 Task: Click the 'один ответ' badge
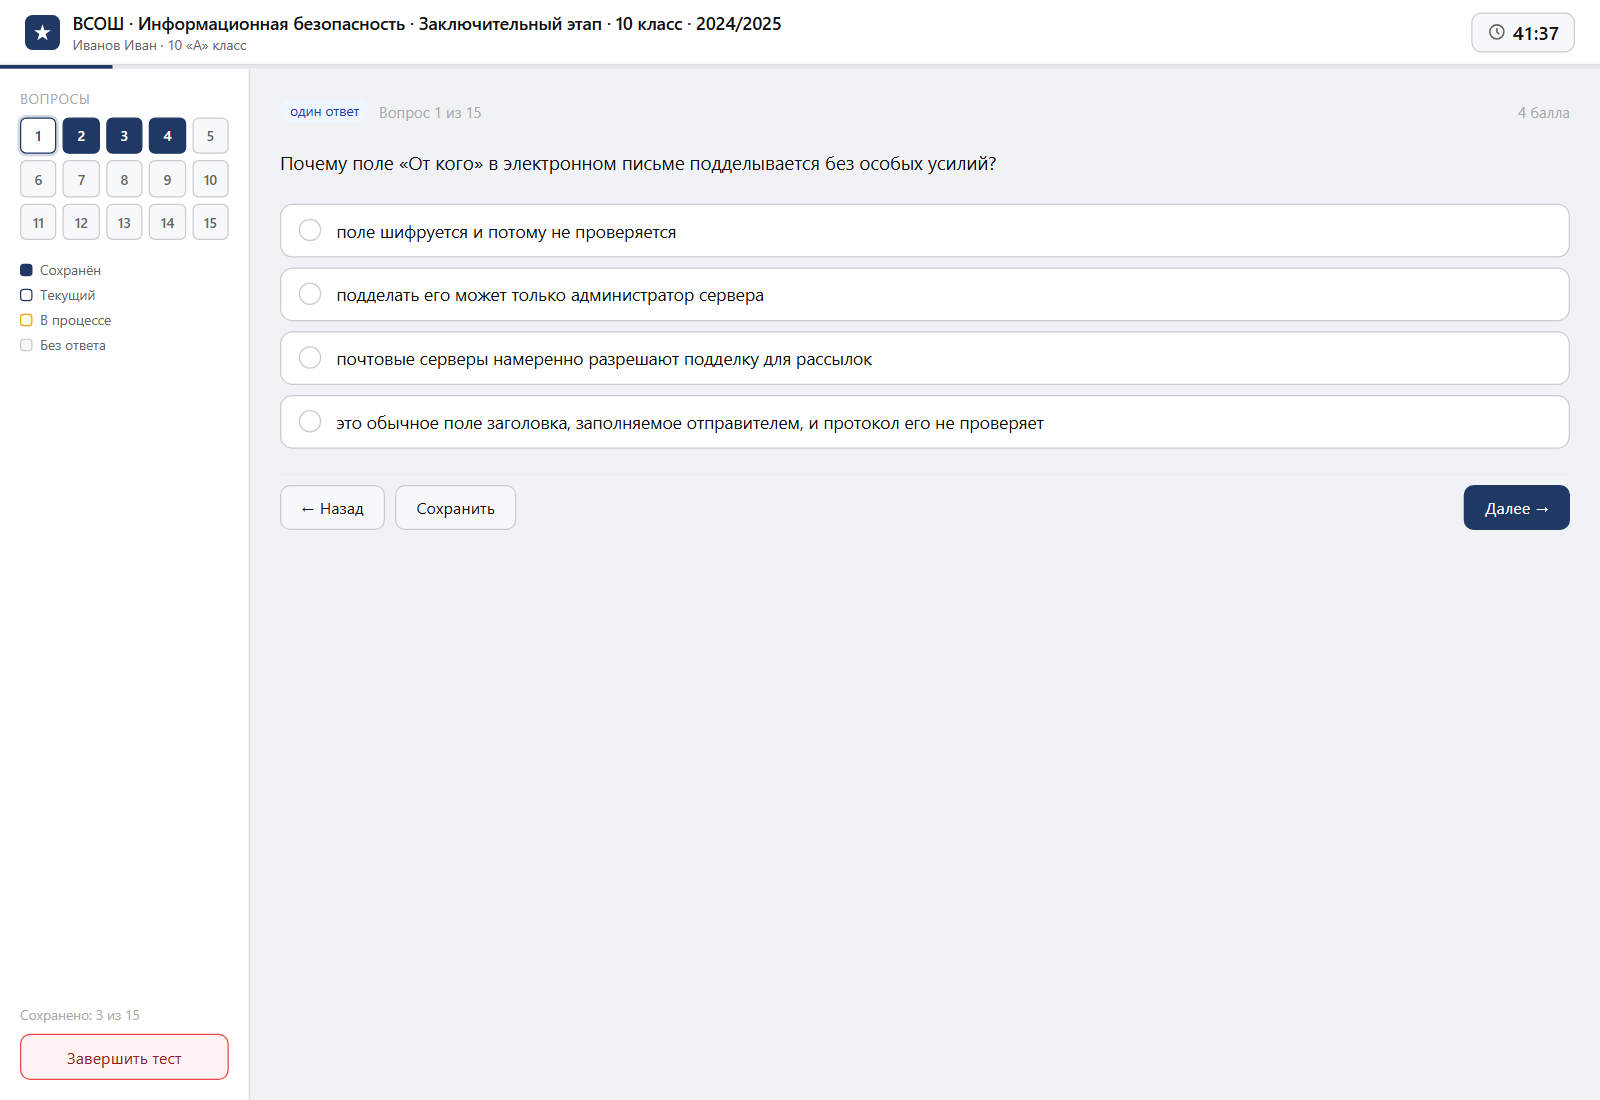tap(325, 112)
